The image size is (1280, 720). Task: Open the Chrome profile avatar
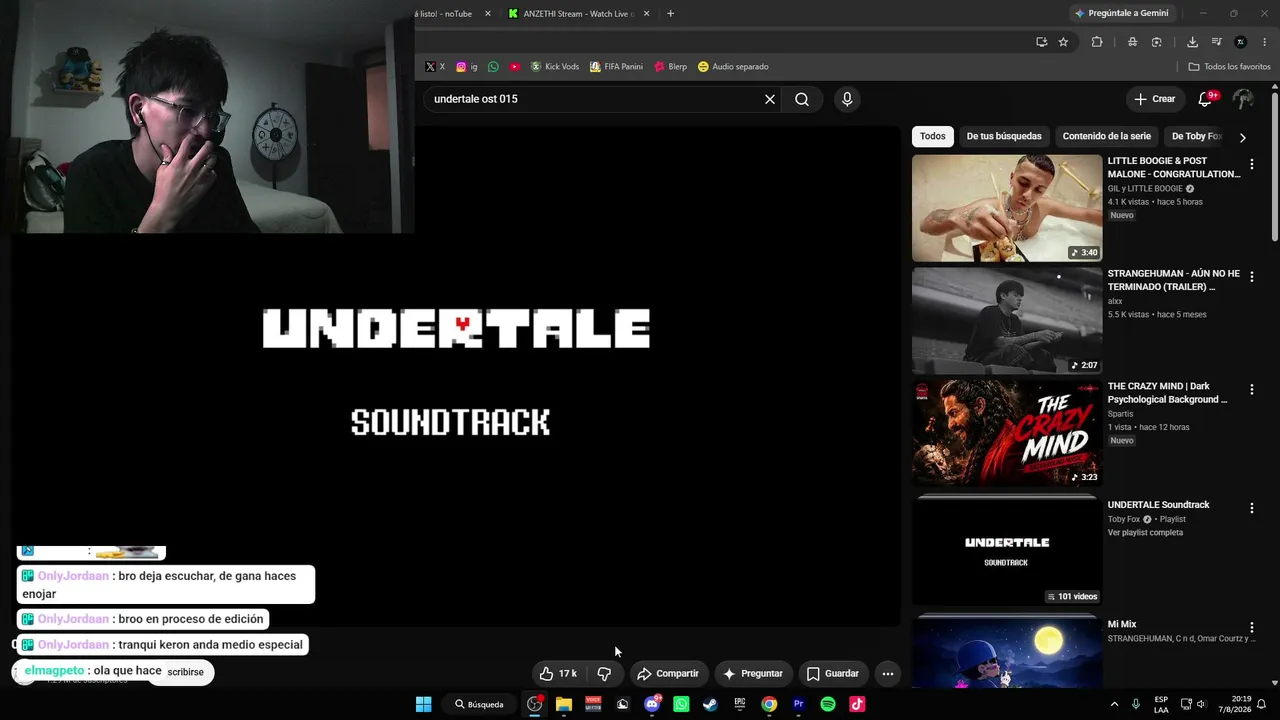[x=1241, y=42]
